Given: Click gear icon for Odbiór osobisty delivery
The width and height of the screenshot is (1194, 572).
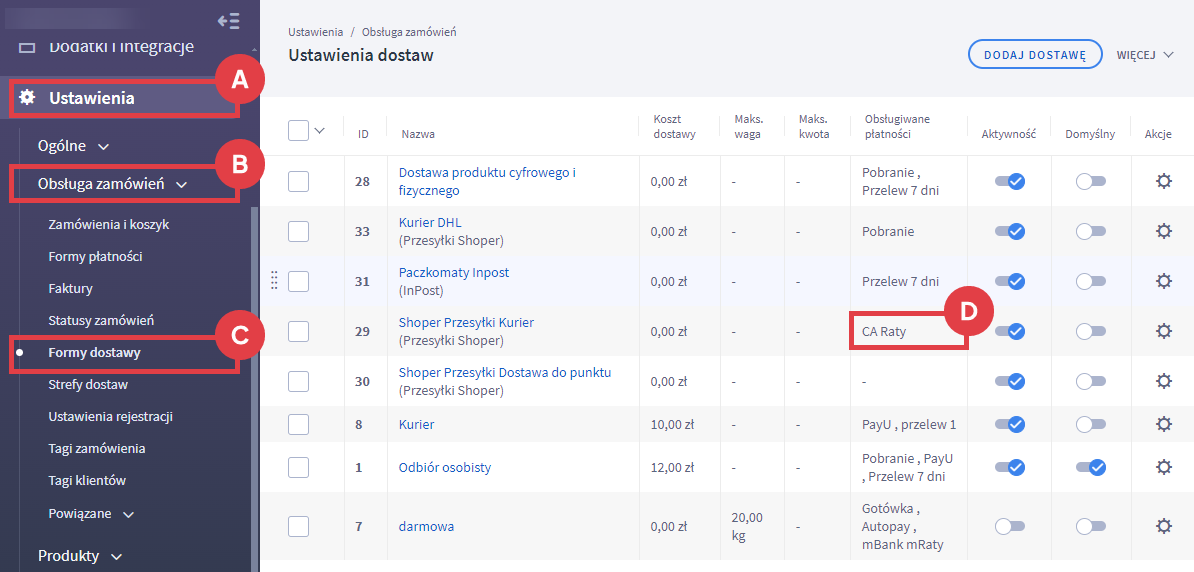Looking at the screenshot, I should click(x=1163, y=467).
